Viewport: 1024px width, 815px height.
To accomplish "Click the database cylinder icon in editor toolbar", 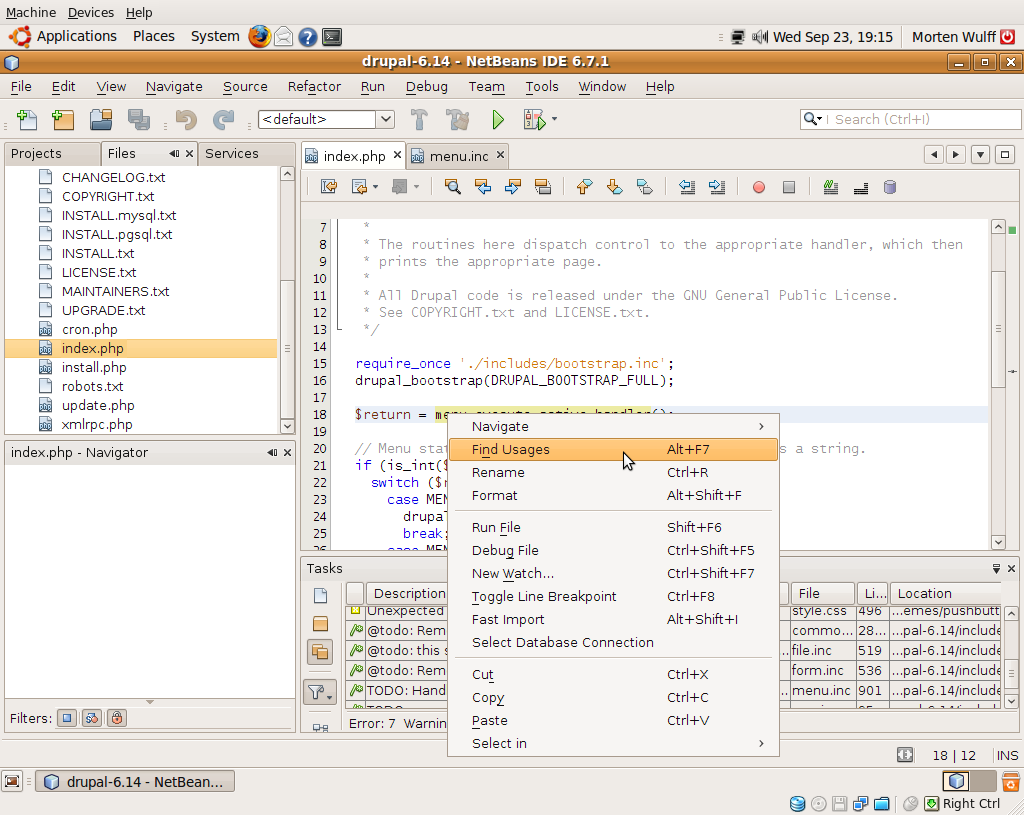I will point(889,187).
